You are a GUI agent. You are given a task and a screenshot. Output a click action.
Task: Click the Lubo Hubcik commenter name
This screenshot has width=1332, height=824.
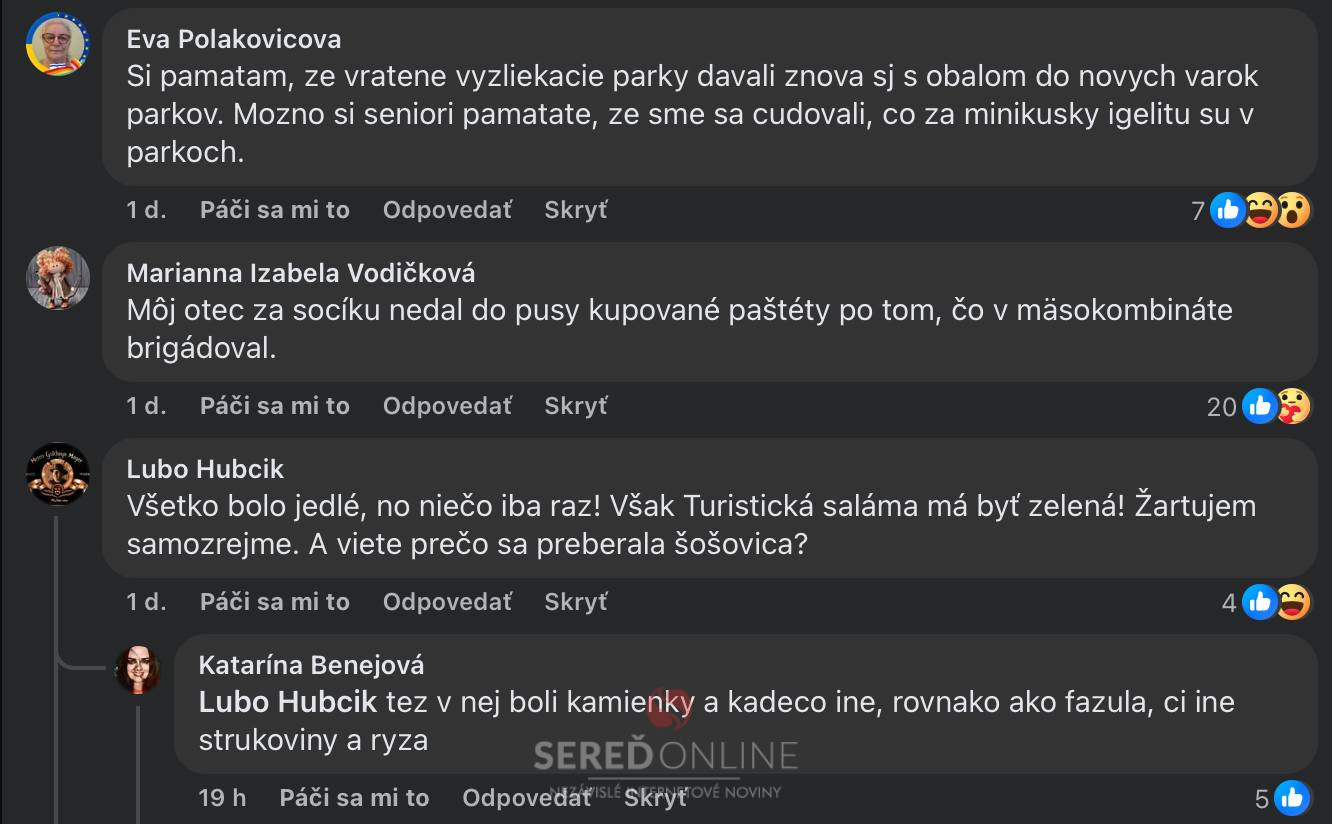click(x=205, y=469)
